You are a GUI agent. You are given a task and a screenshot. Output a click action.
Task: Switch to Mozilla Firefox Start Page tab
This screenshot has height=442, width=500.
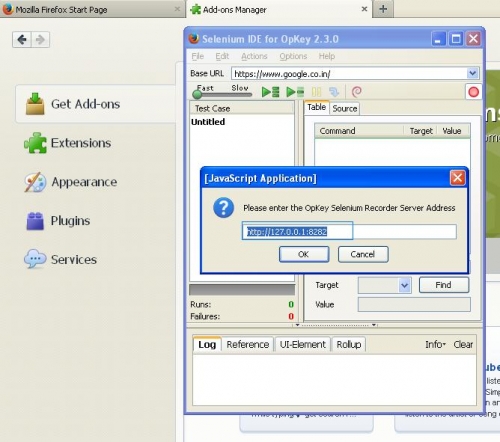point(91,9)
